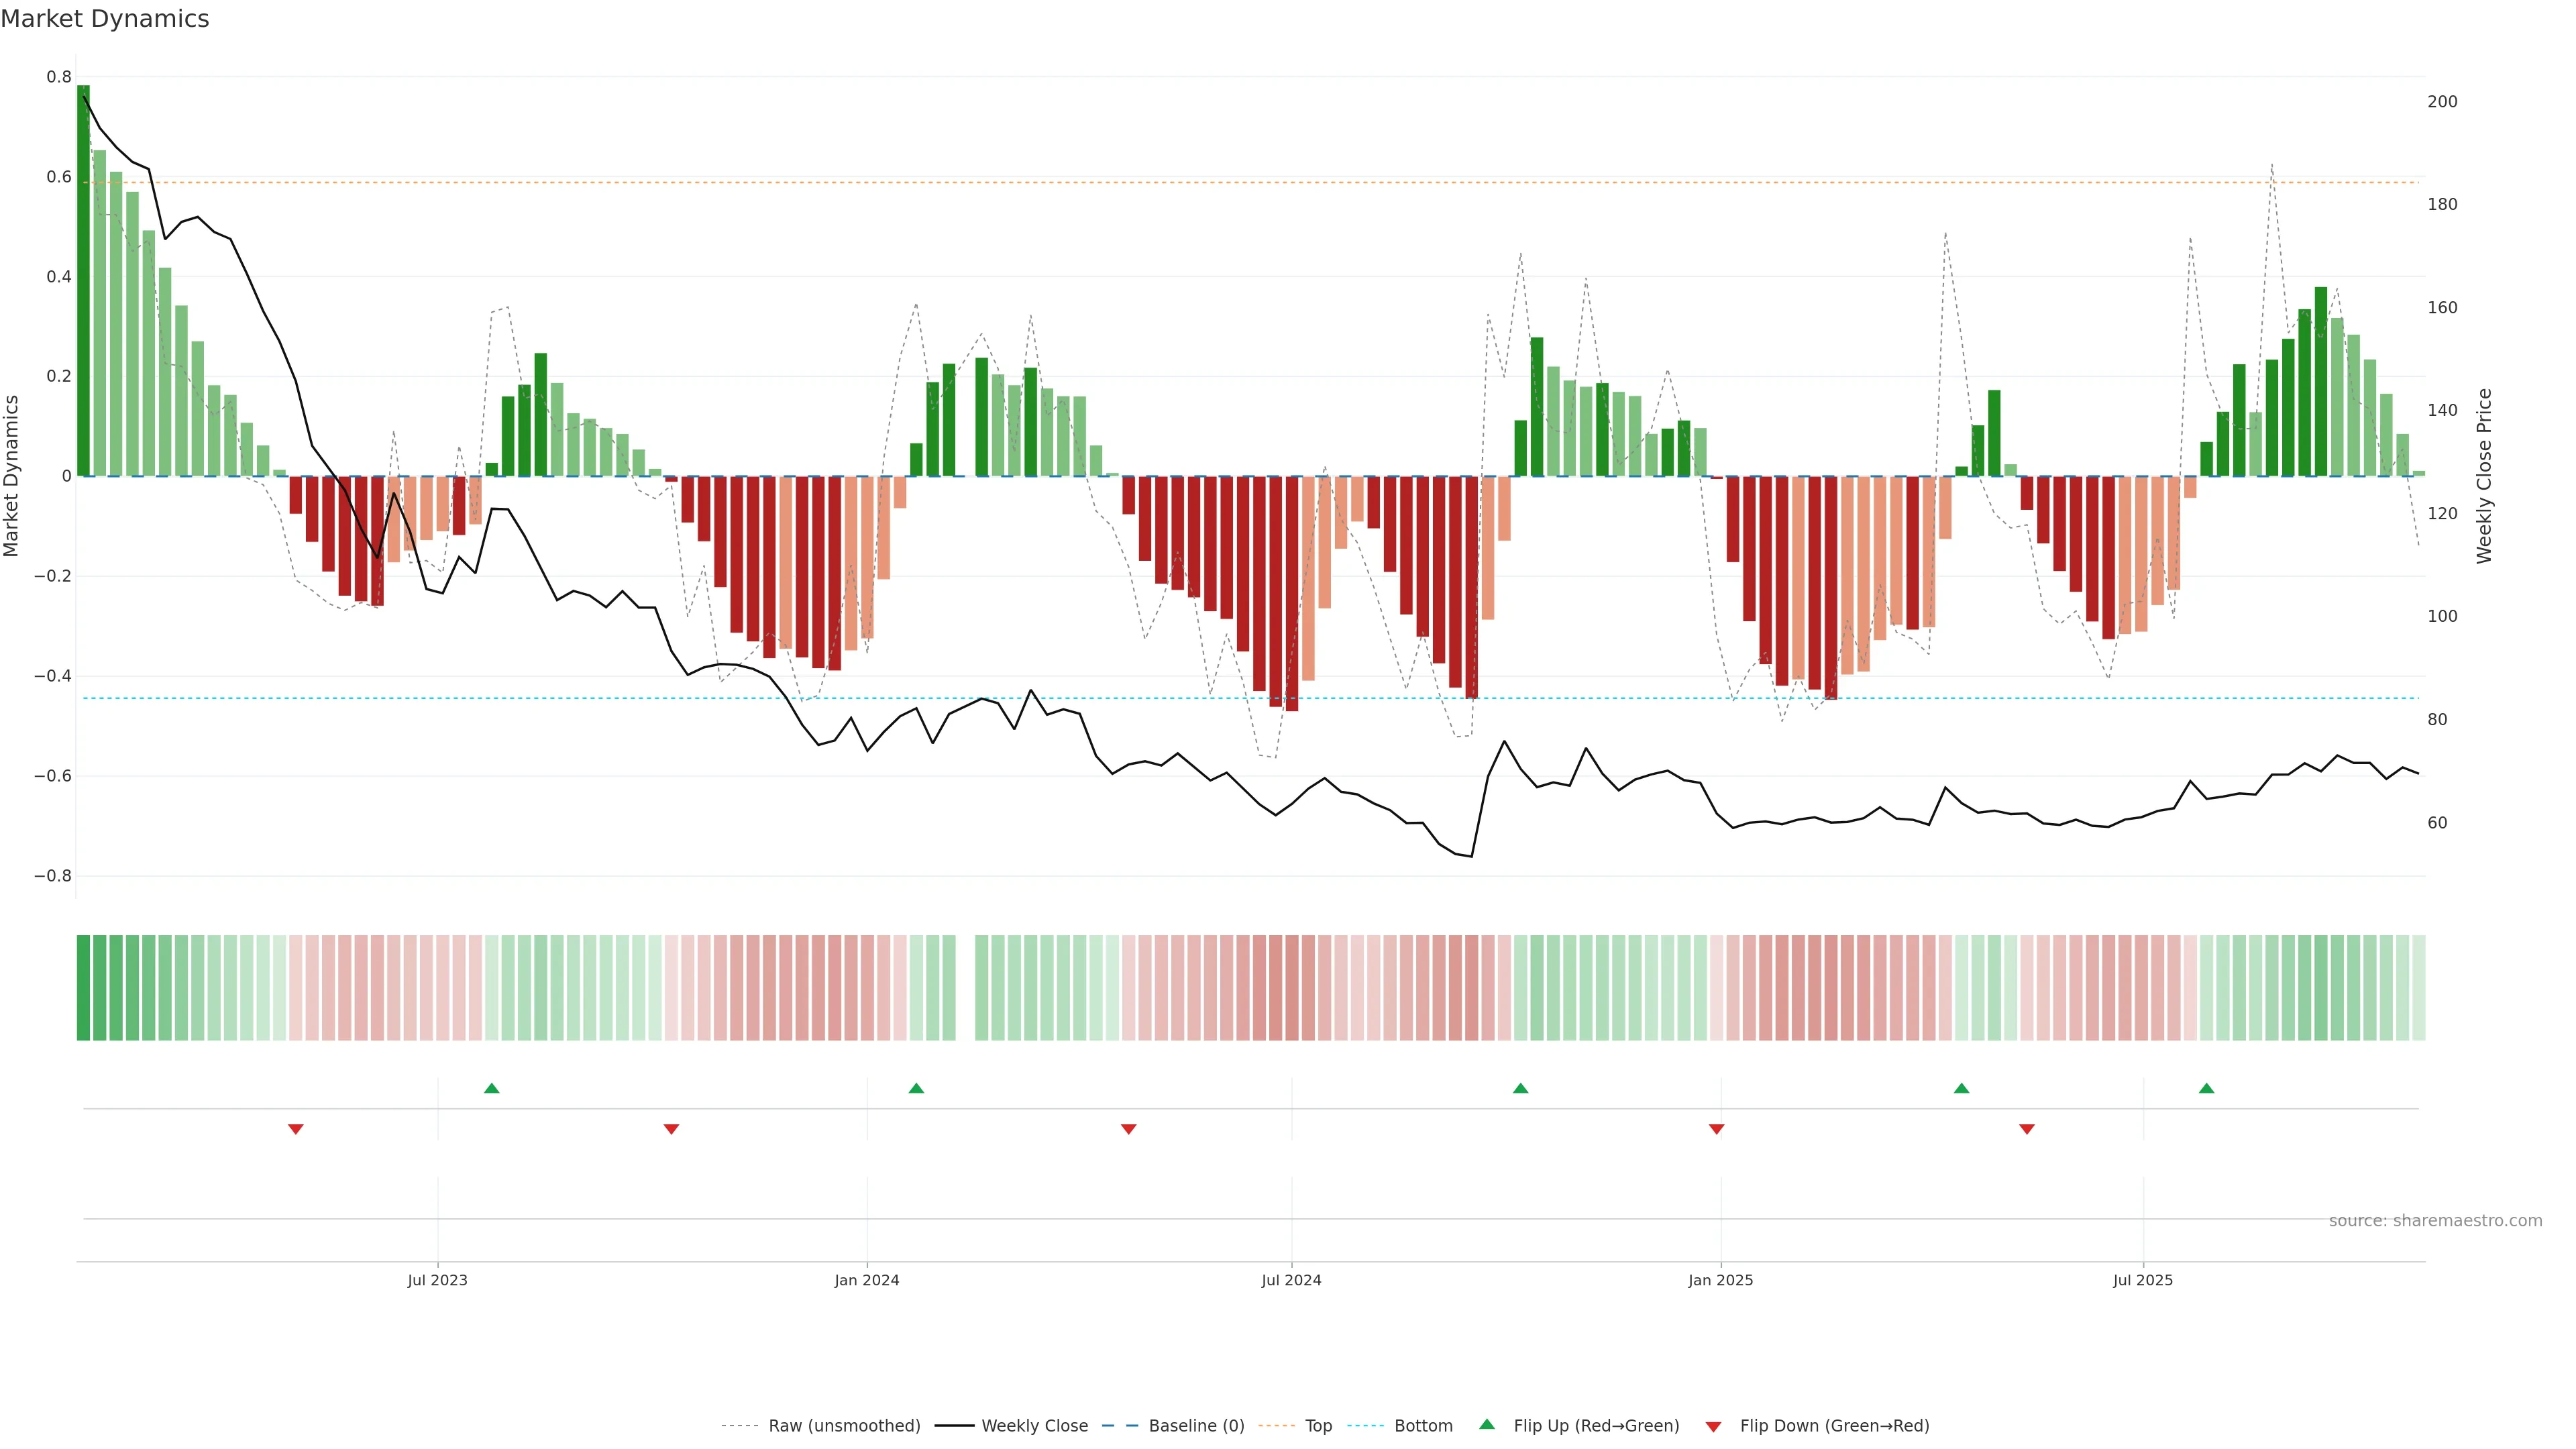
Task: Toggle Flip Down (Green→Red) legend entry
Action: (1834, 1426)
